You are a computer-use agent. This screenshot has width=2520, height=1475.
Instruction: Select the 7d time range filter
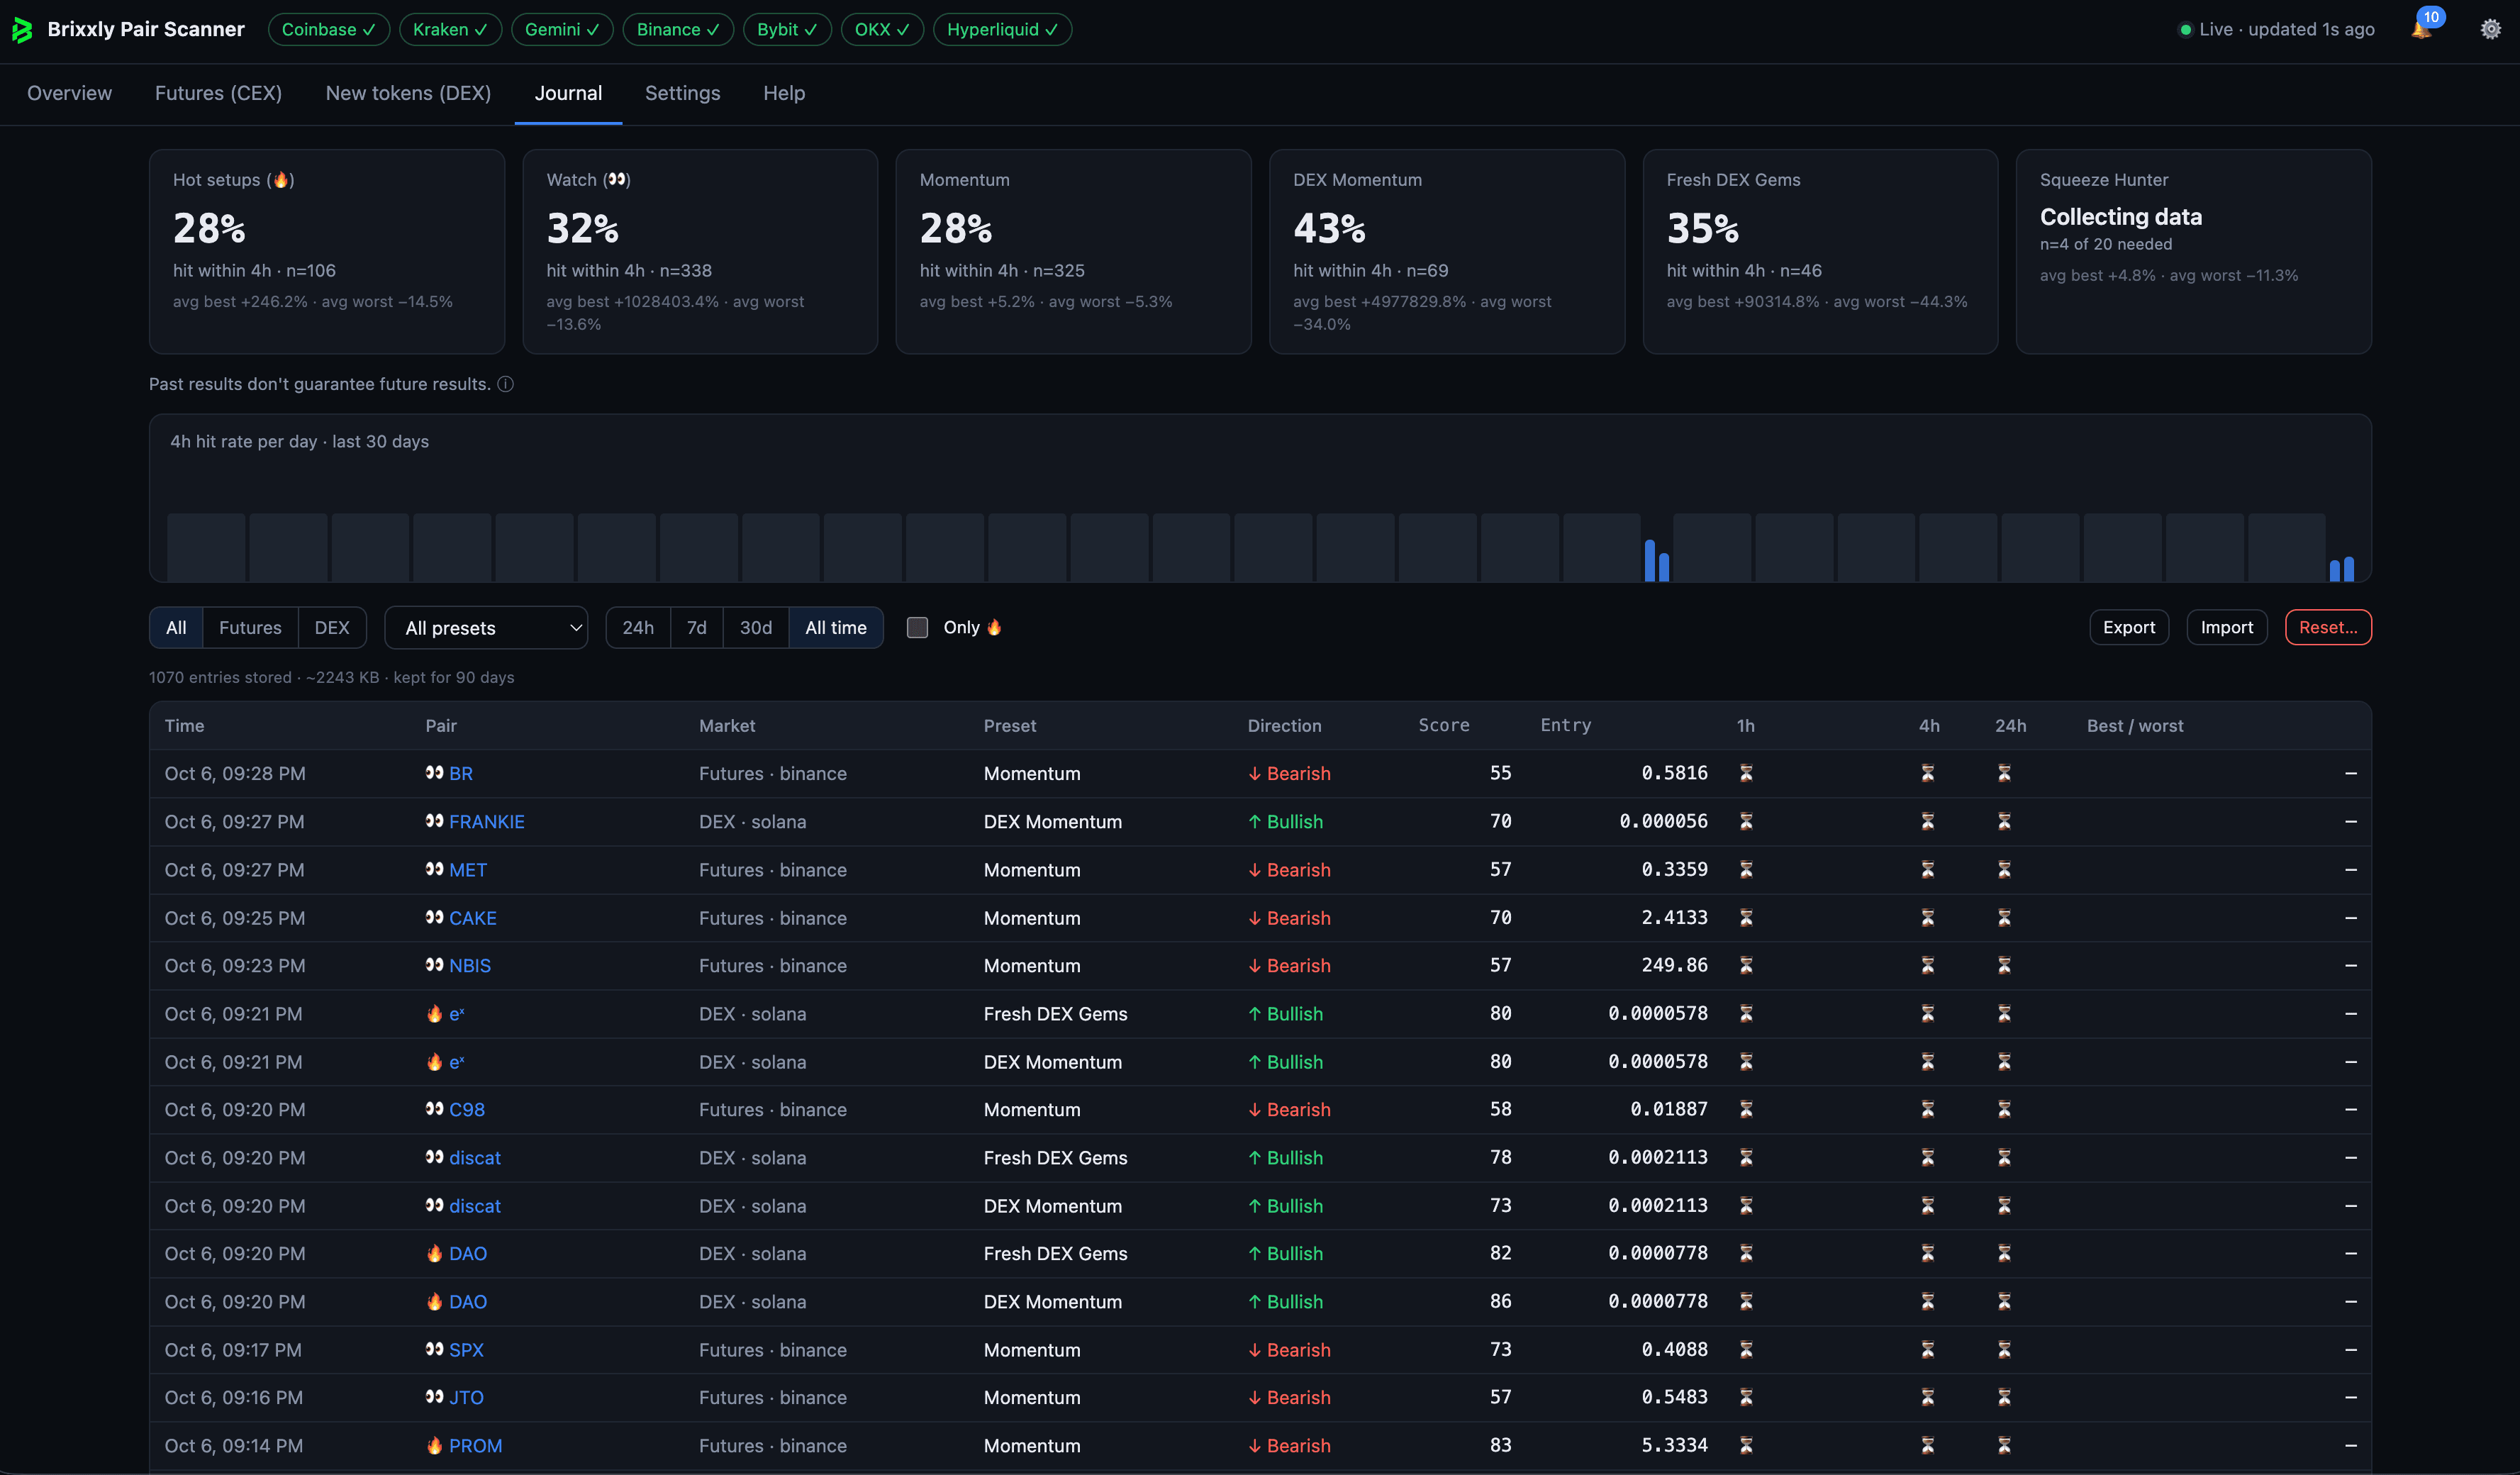[x=696, y=627]
